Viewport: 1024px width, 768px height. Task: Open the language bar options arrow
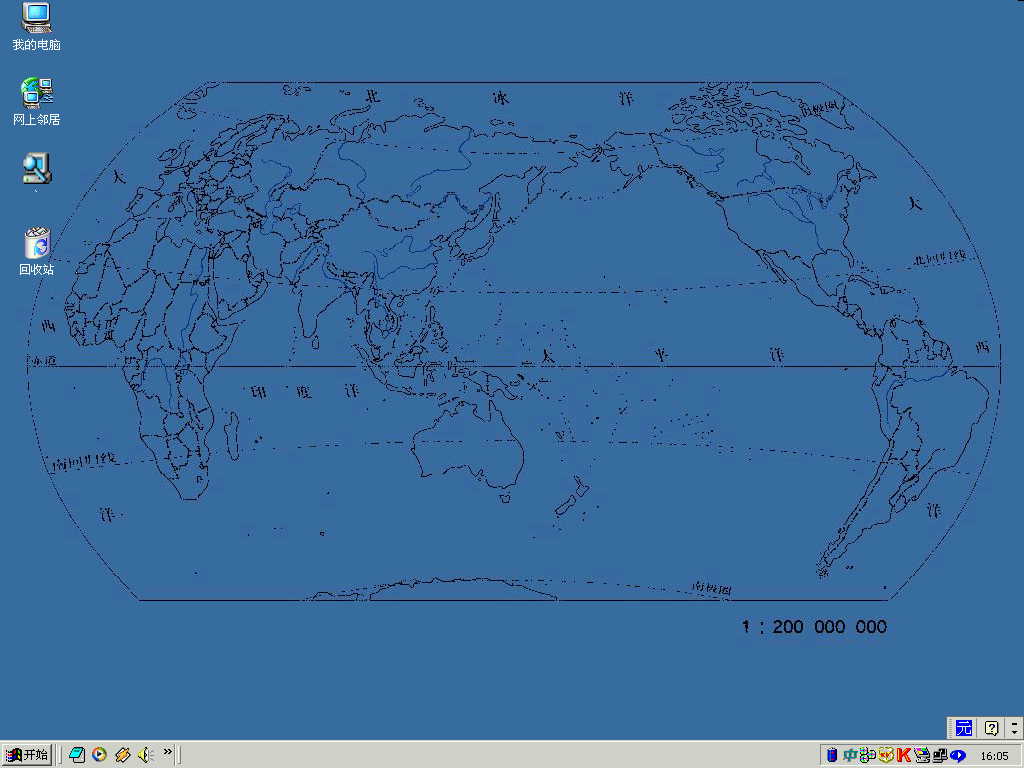coord(1014,728)
